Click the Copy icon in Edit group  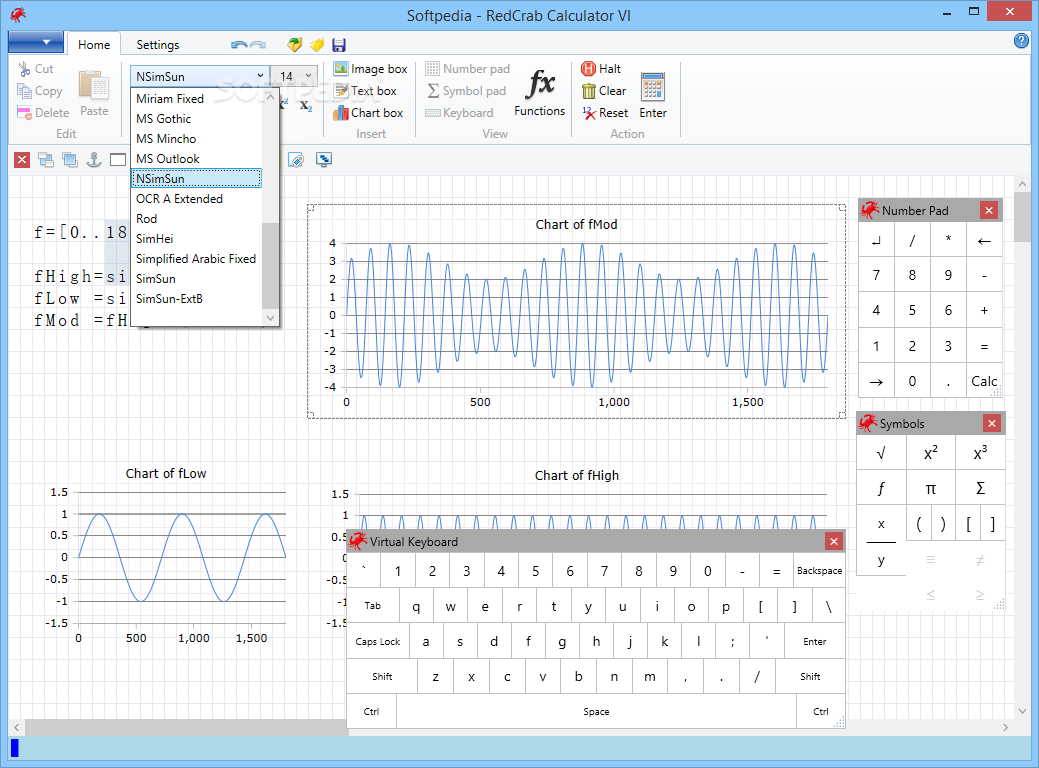[x=25, y=91]
